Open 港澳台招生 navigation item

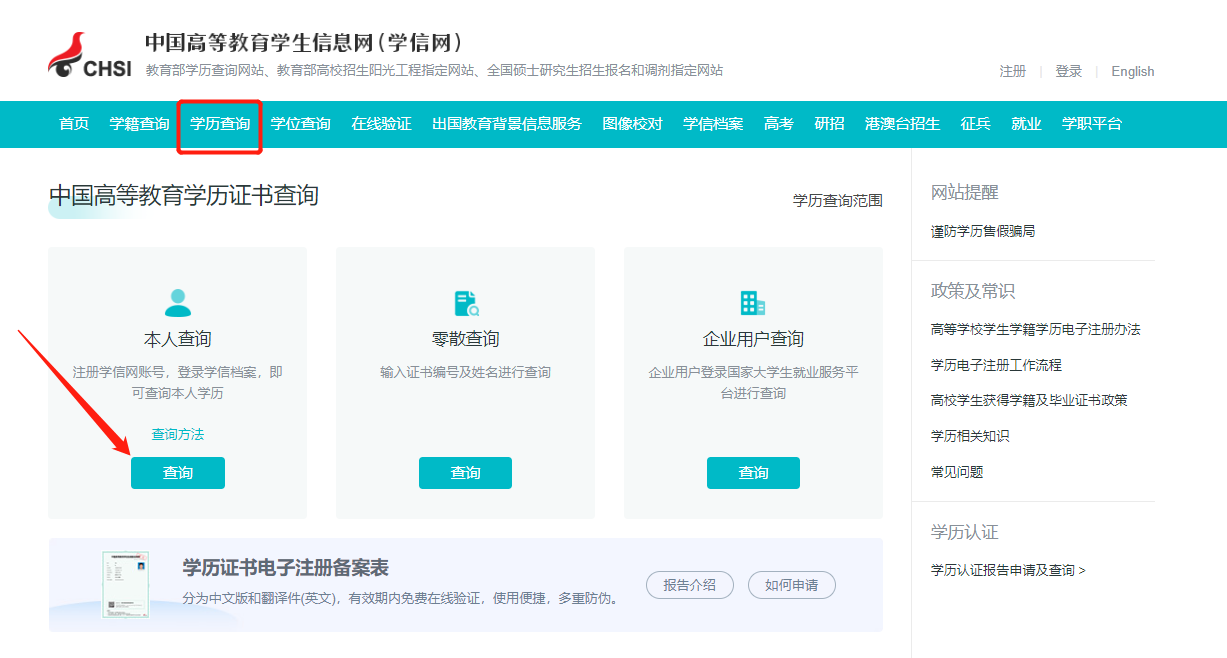point(903,124)
